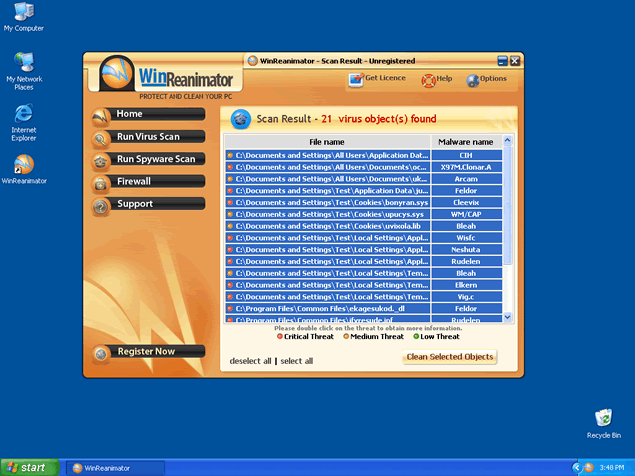The image size is (635, 476).
Task: Click the Run Virus Scan magnifier icon
Action: pyautogui.click(x=101, y=138)
